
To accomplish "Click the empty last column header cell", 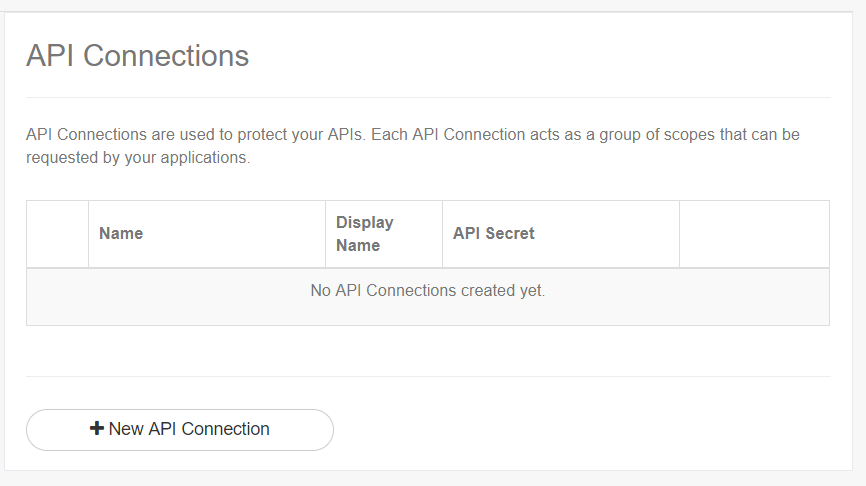I will pyautogui.click(x=754, y=234).
